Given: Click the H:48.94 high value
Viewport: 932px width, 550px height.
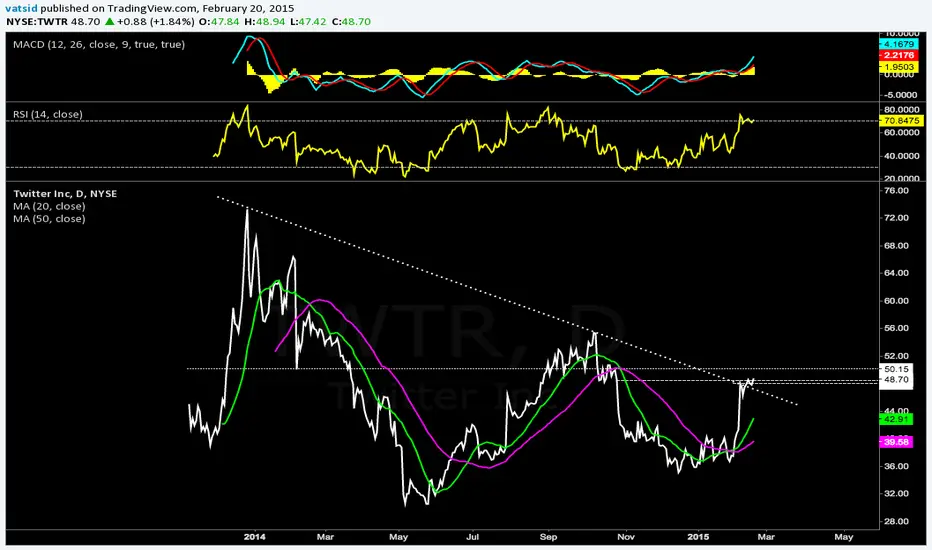Looking at the screenshot, I should (x=265, y=21).
